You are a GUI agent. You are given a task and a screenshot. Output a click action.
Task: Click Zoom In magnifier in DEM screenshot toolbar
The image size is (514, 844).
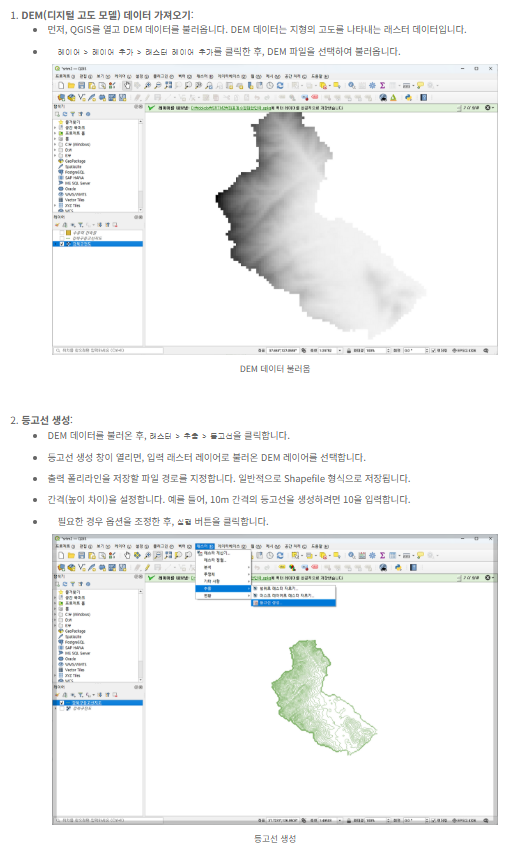coord(147,86)
